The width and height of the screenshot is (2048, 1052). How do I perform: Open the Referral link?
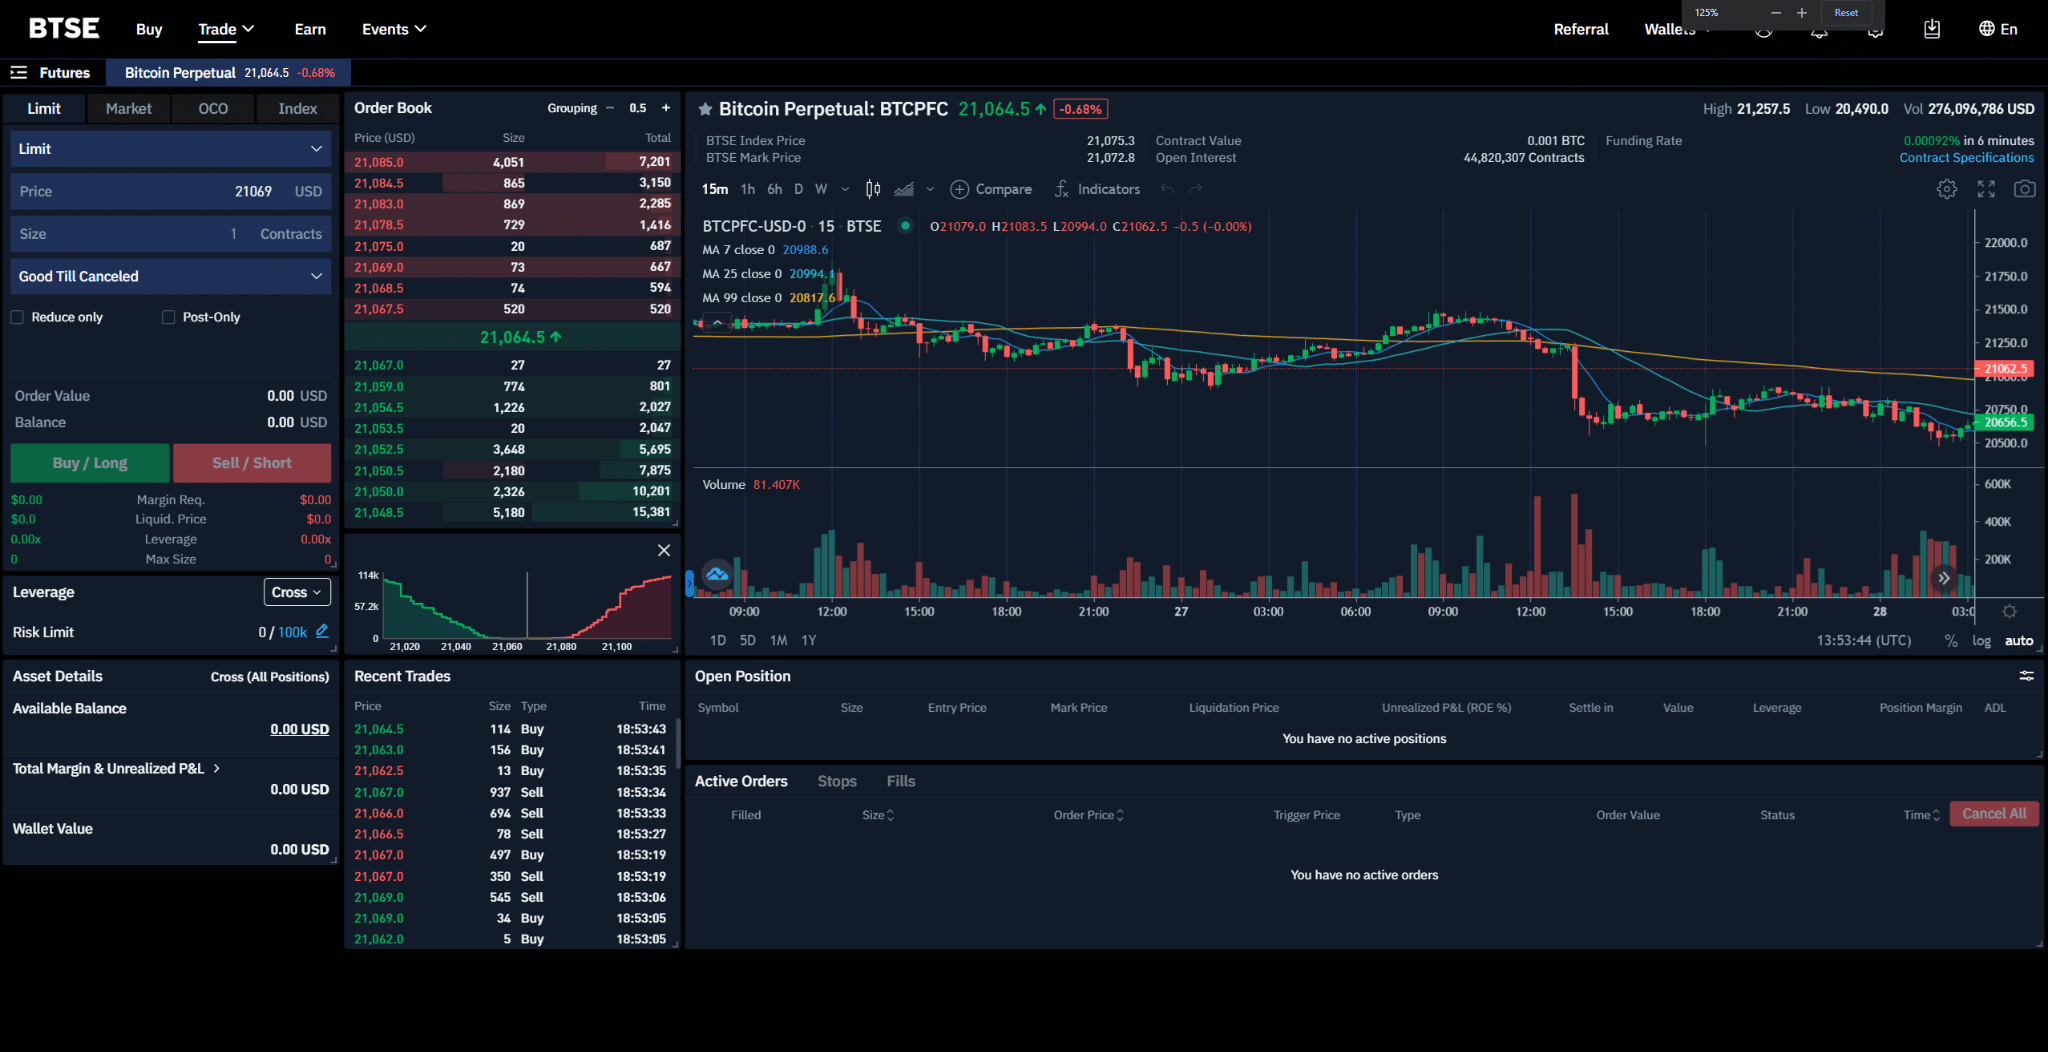[1581, 29]
